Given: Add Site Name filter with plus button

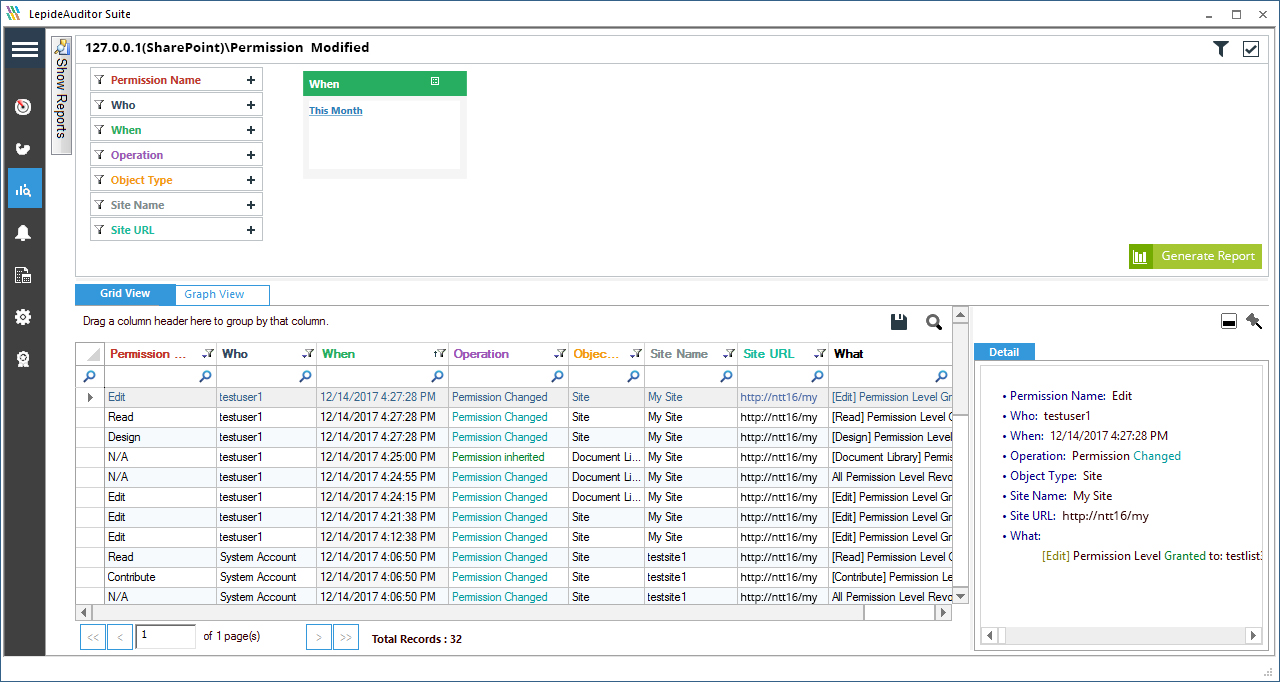Looking at the screenshot, I should (251, 205).
